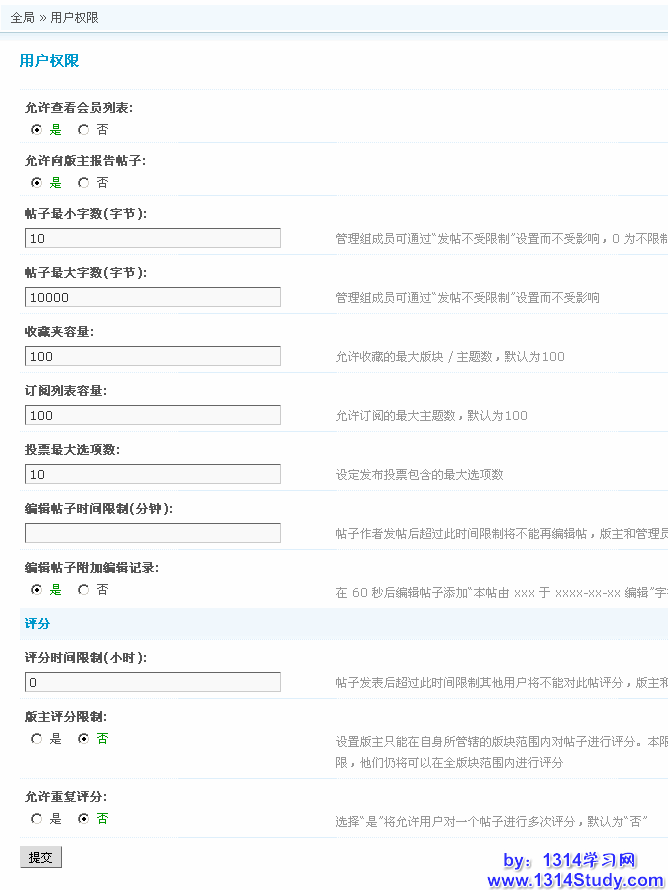Click the 全局 breadcrumb link
Image resolution: width=668 pixels, height=890 pixels.
[x=22, y=18]
